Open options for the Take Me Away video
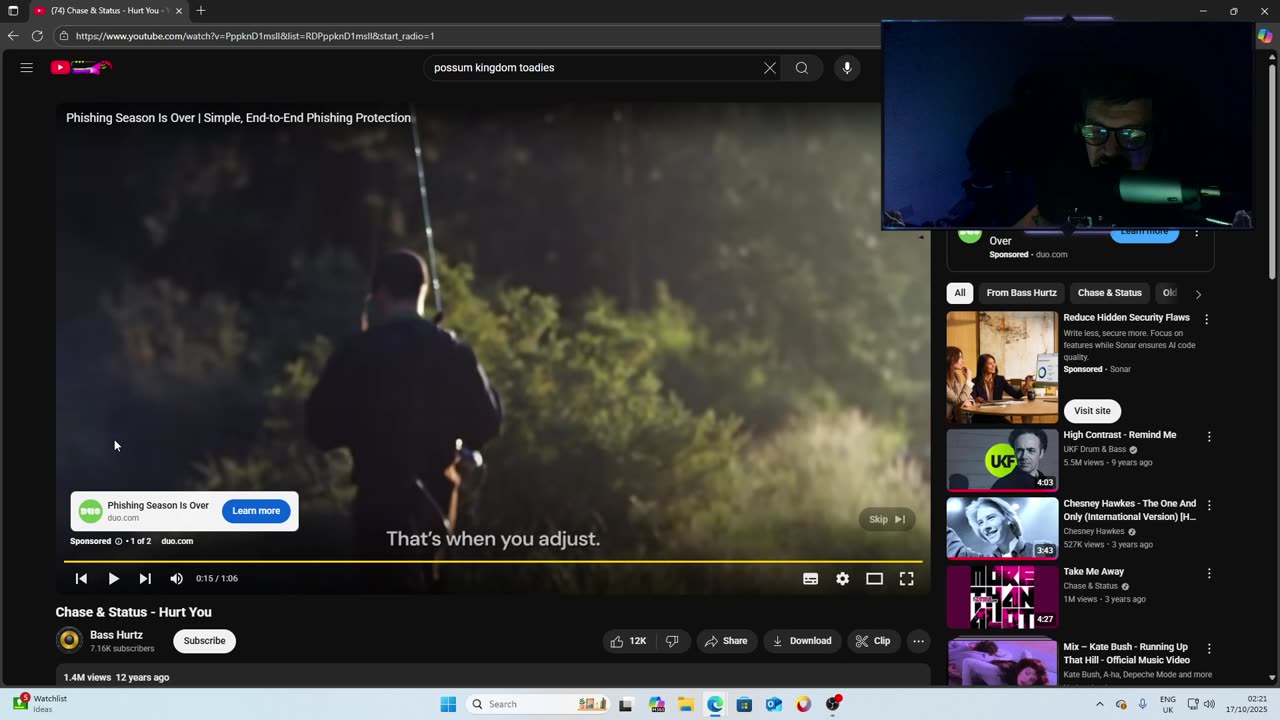This screenshot has width=1280, height=720. (1209, 573)
